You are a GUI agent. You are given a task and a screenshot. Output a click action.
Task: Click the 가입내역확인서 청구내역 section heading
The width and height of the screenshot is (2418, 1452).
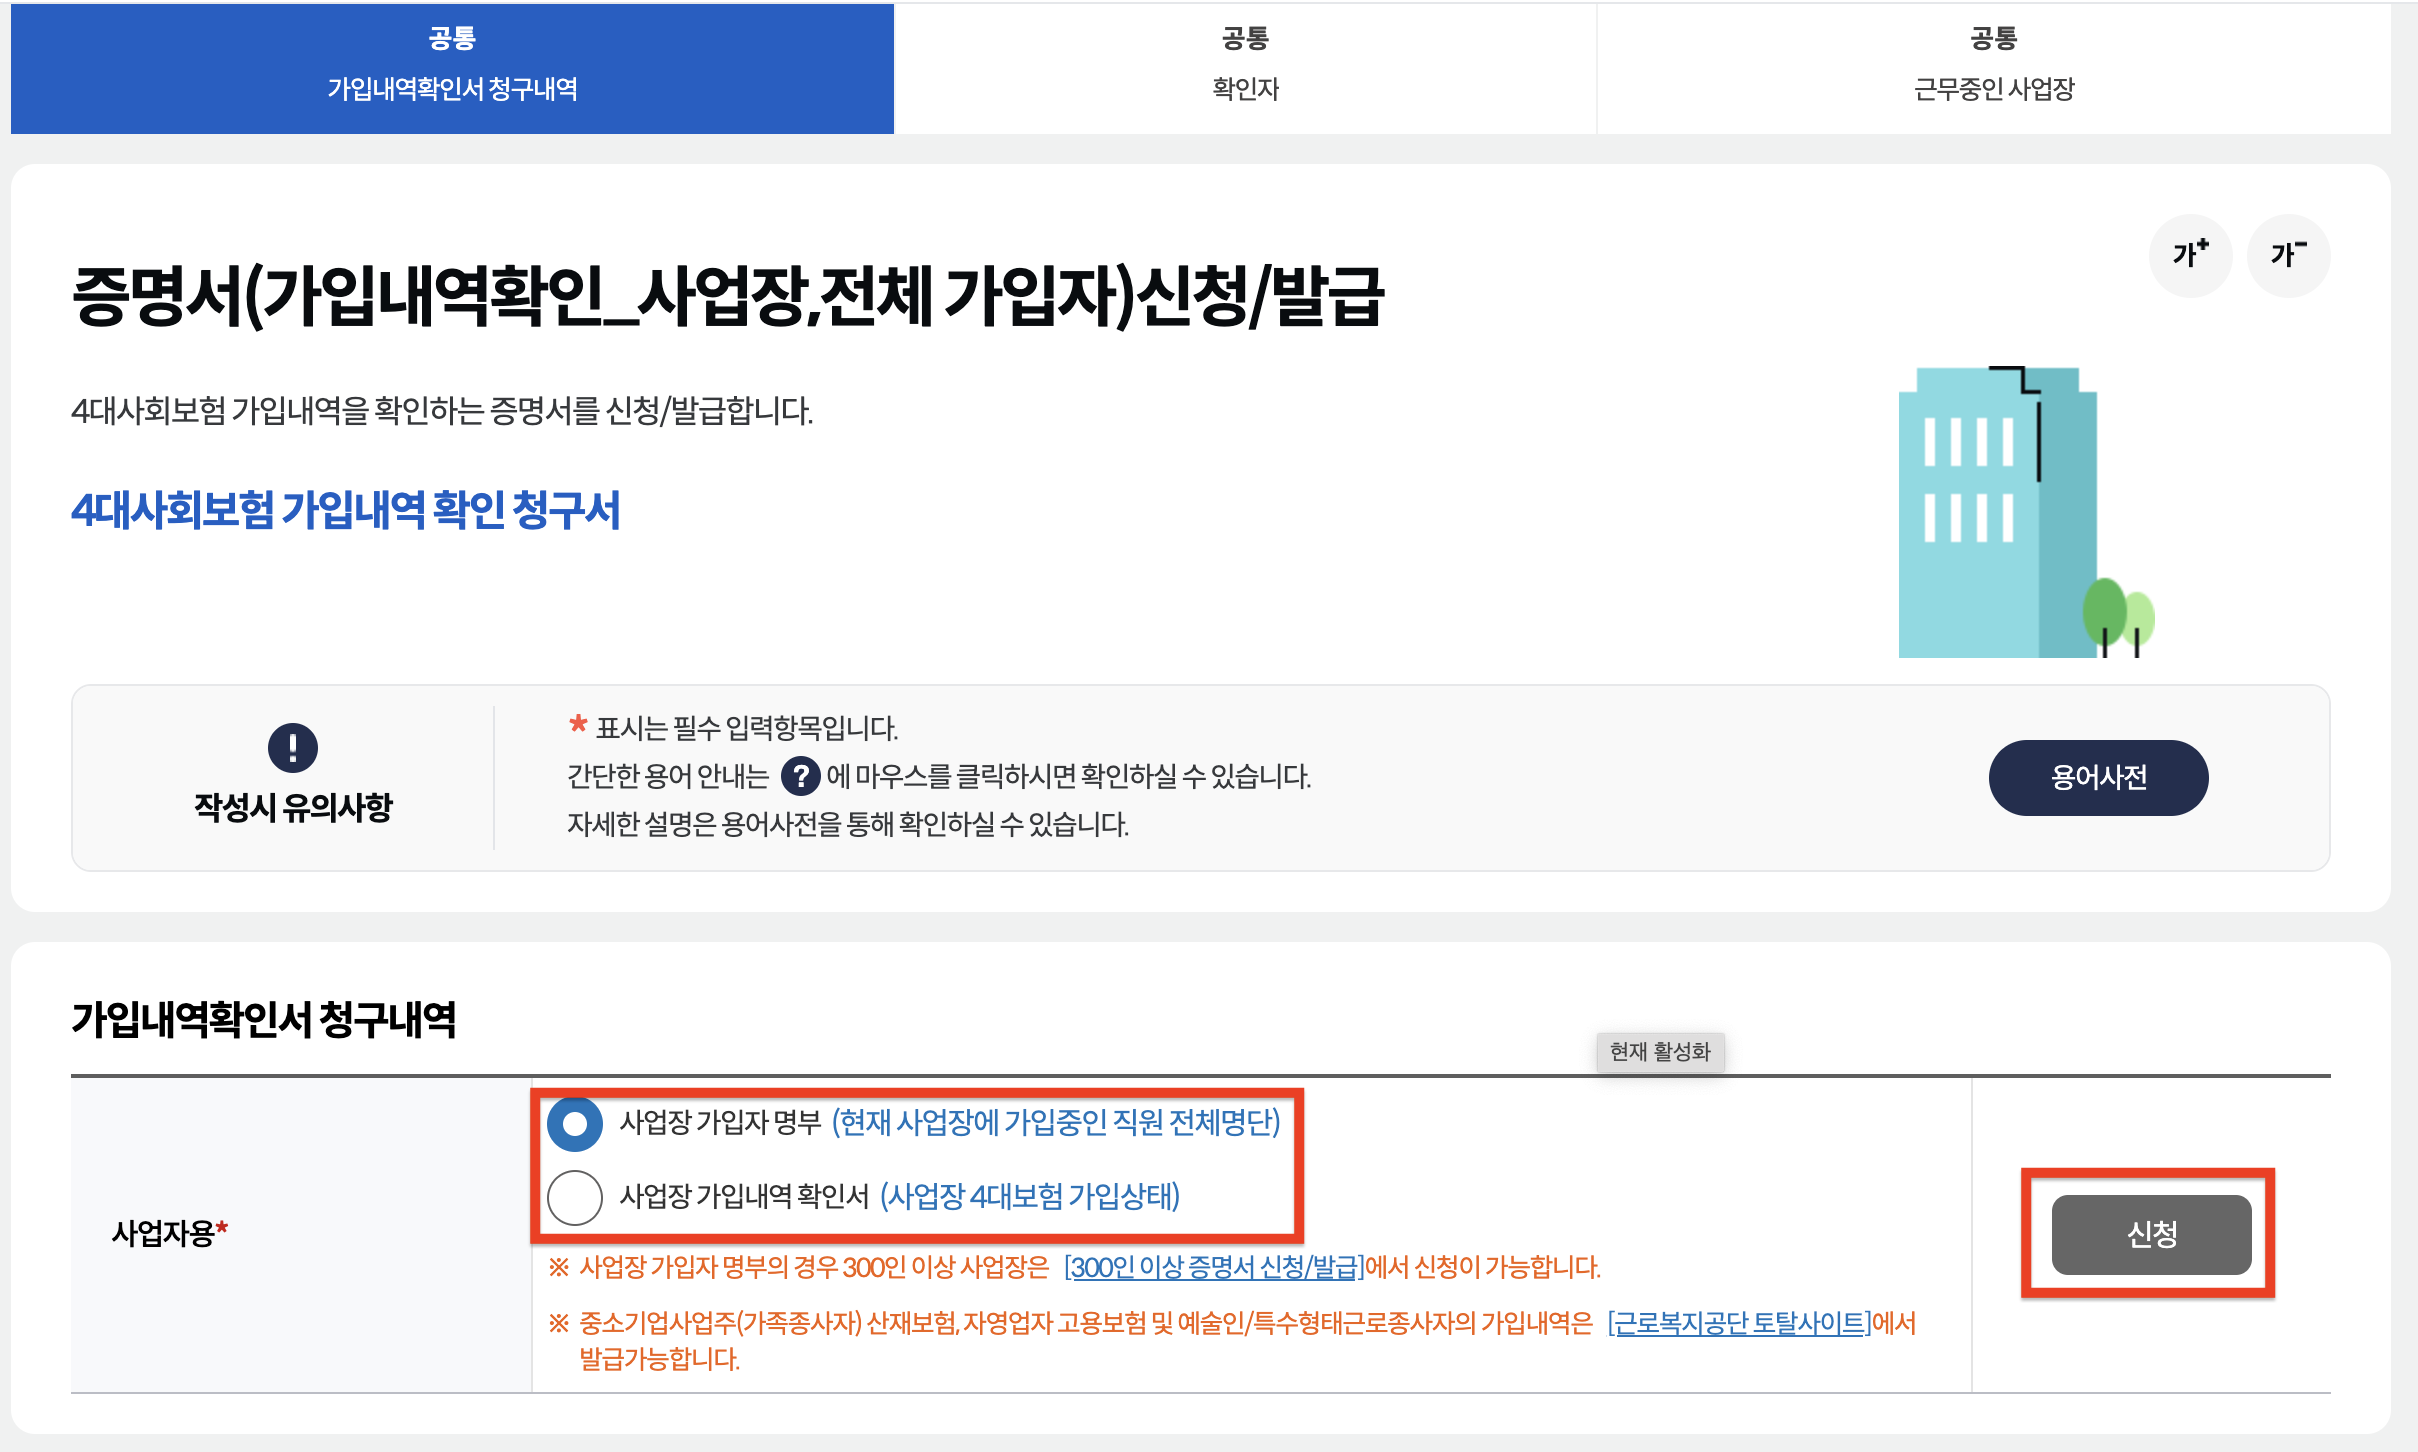click(x=264, y=1020)
